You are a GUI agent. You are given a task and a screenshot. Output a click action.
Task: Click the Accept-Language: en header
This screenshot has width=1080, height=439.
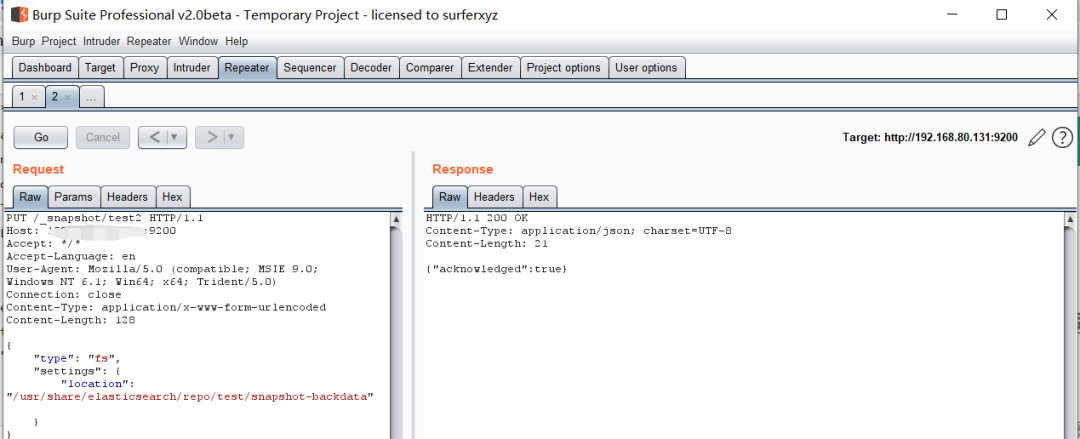click(x=71, y=256)
